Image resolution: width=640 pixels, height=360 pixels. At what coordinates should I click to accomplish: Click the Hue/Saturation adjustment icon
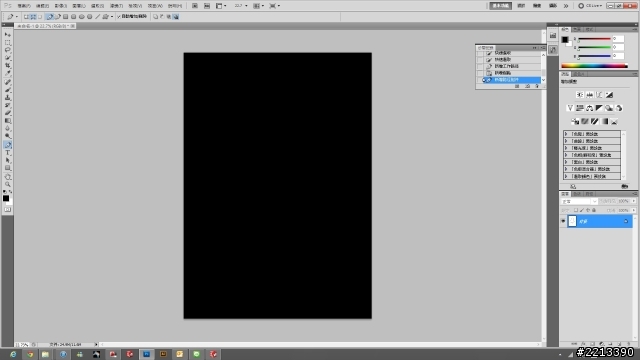pos(580,108)
